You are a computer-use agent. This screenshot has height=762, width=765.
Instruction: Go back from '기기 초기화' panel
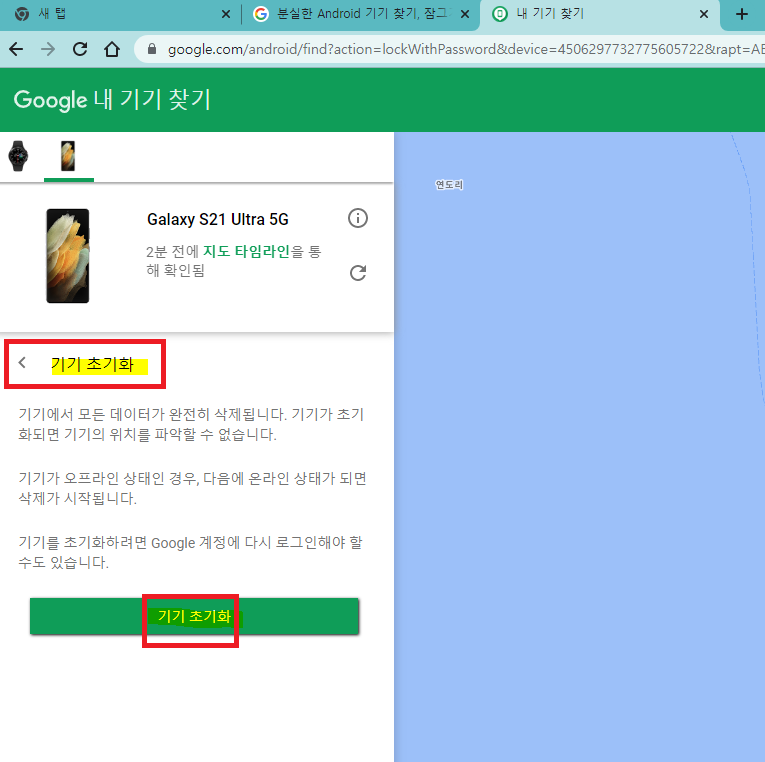[22, 362]
